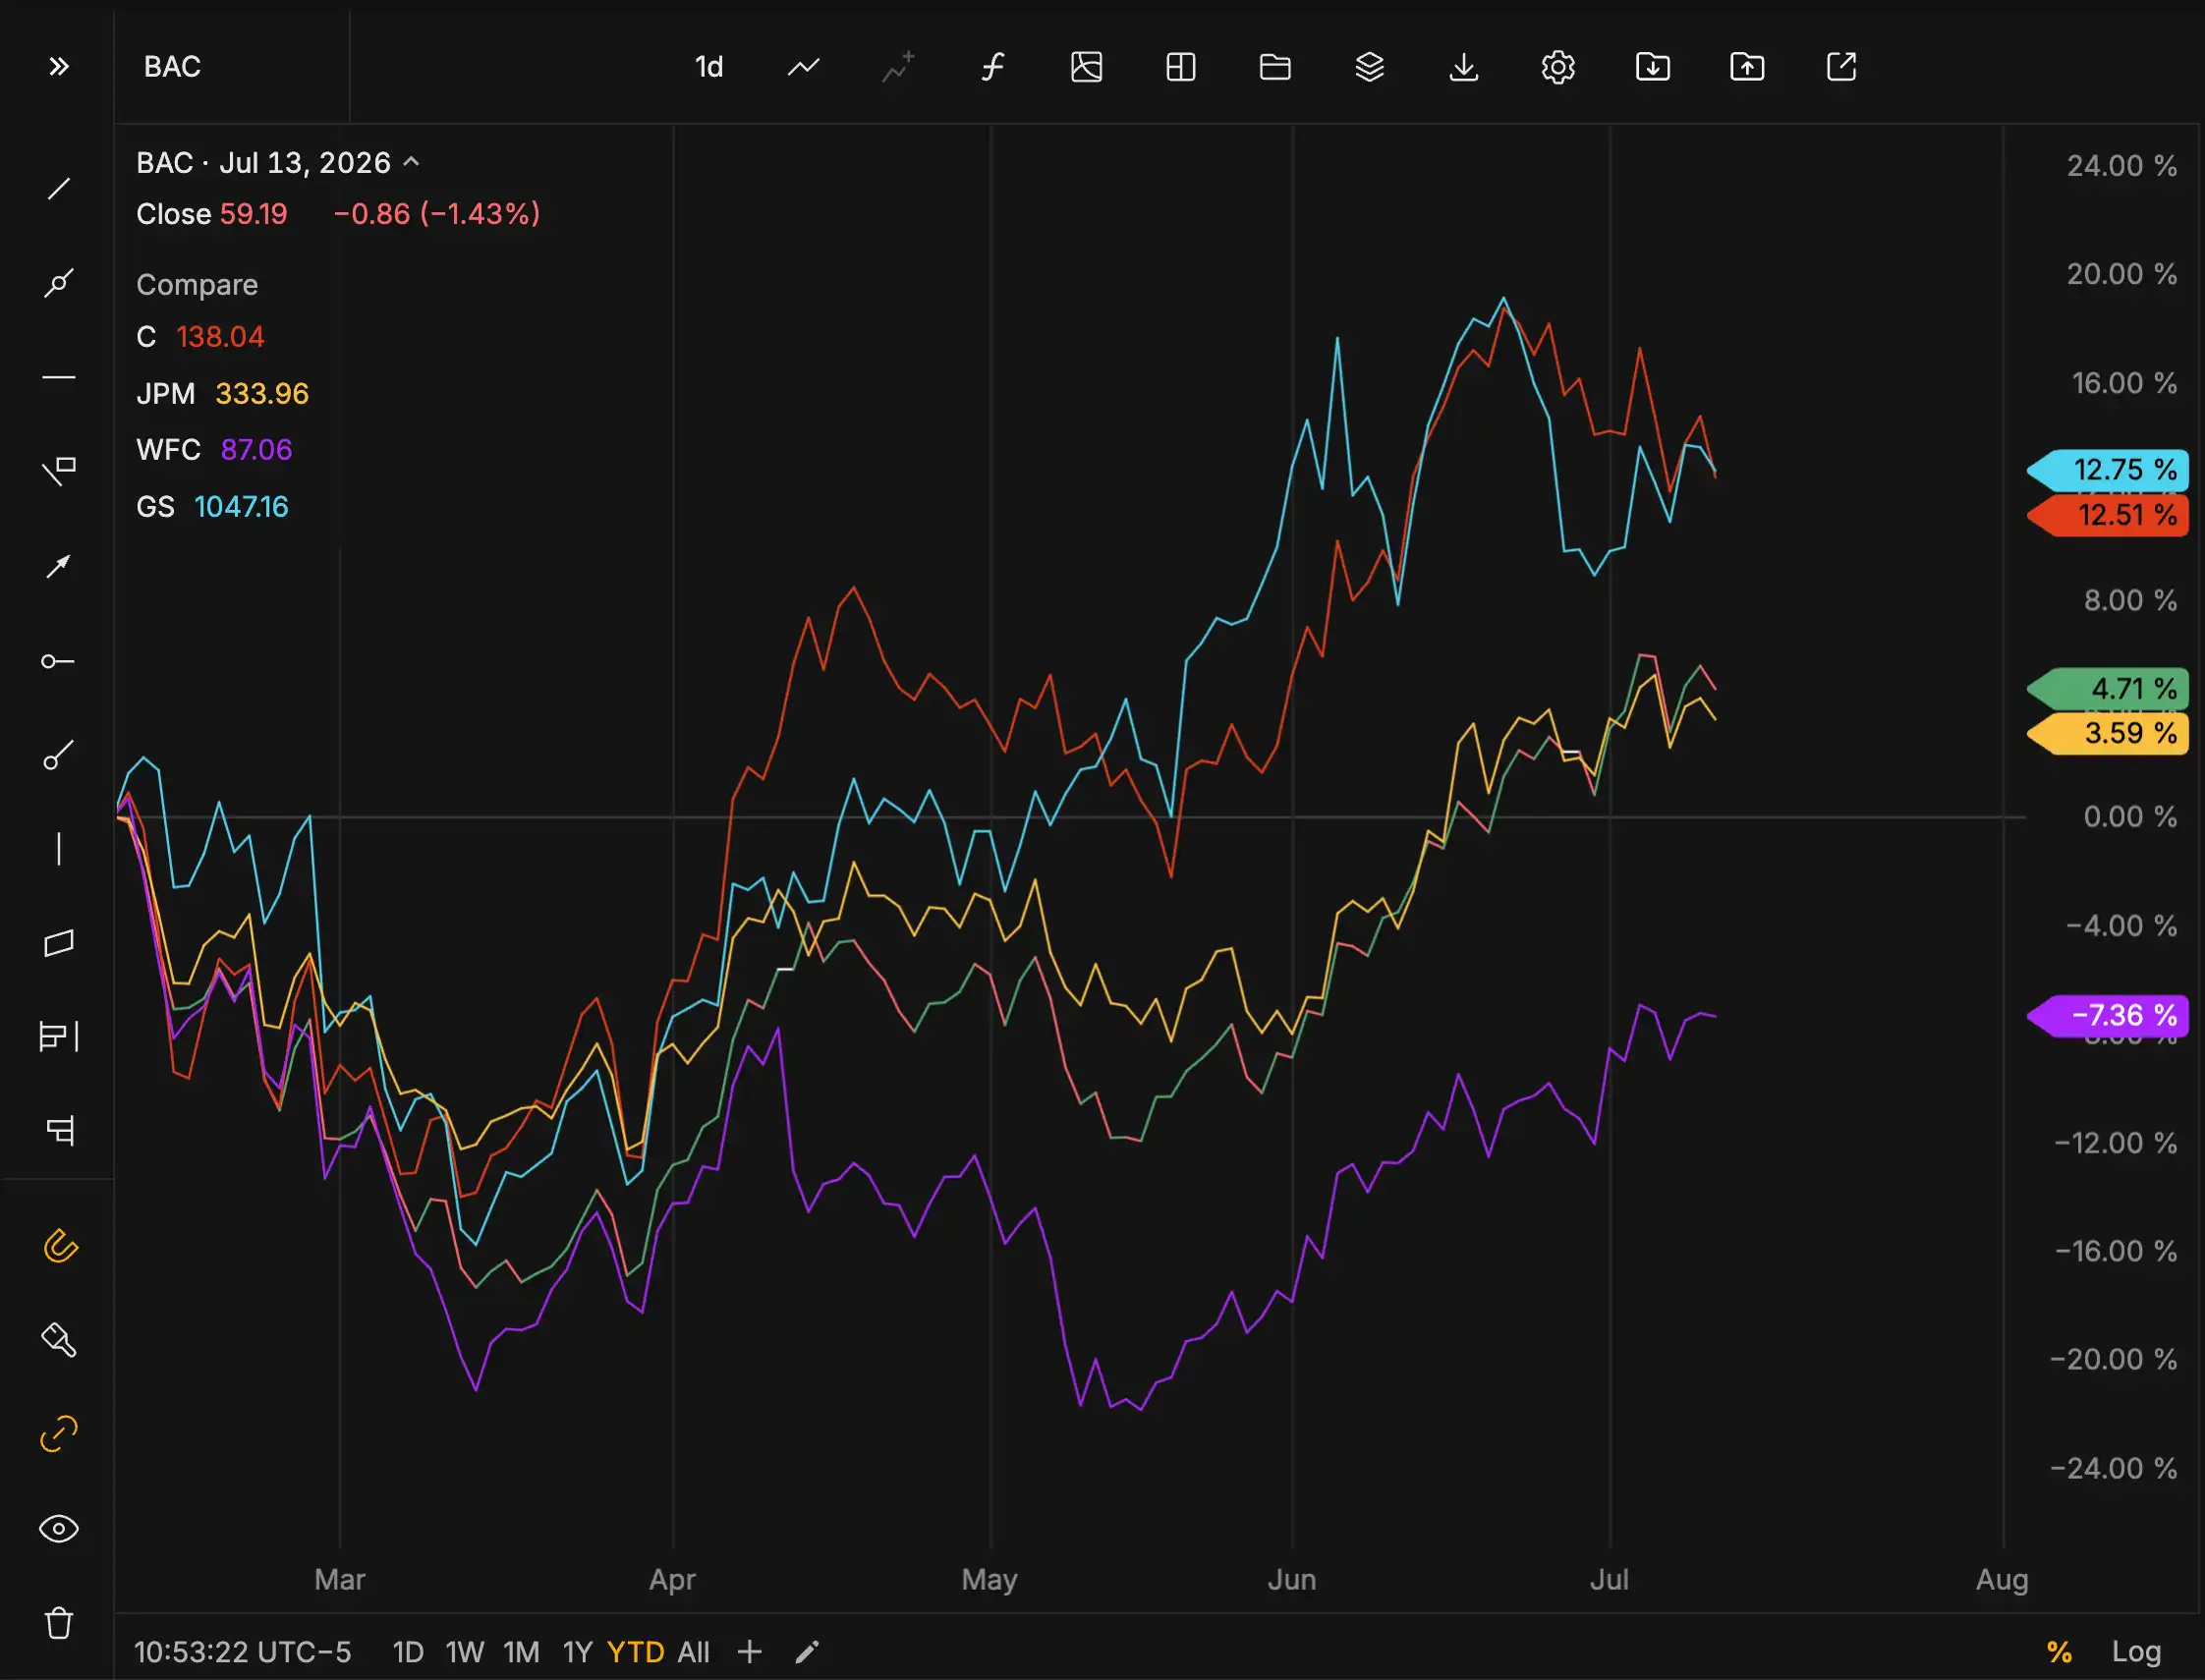2205x1680 pixels.
Task: Click the 12.51 % red price label
Action: [x=2108, y=516]
